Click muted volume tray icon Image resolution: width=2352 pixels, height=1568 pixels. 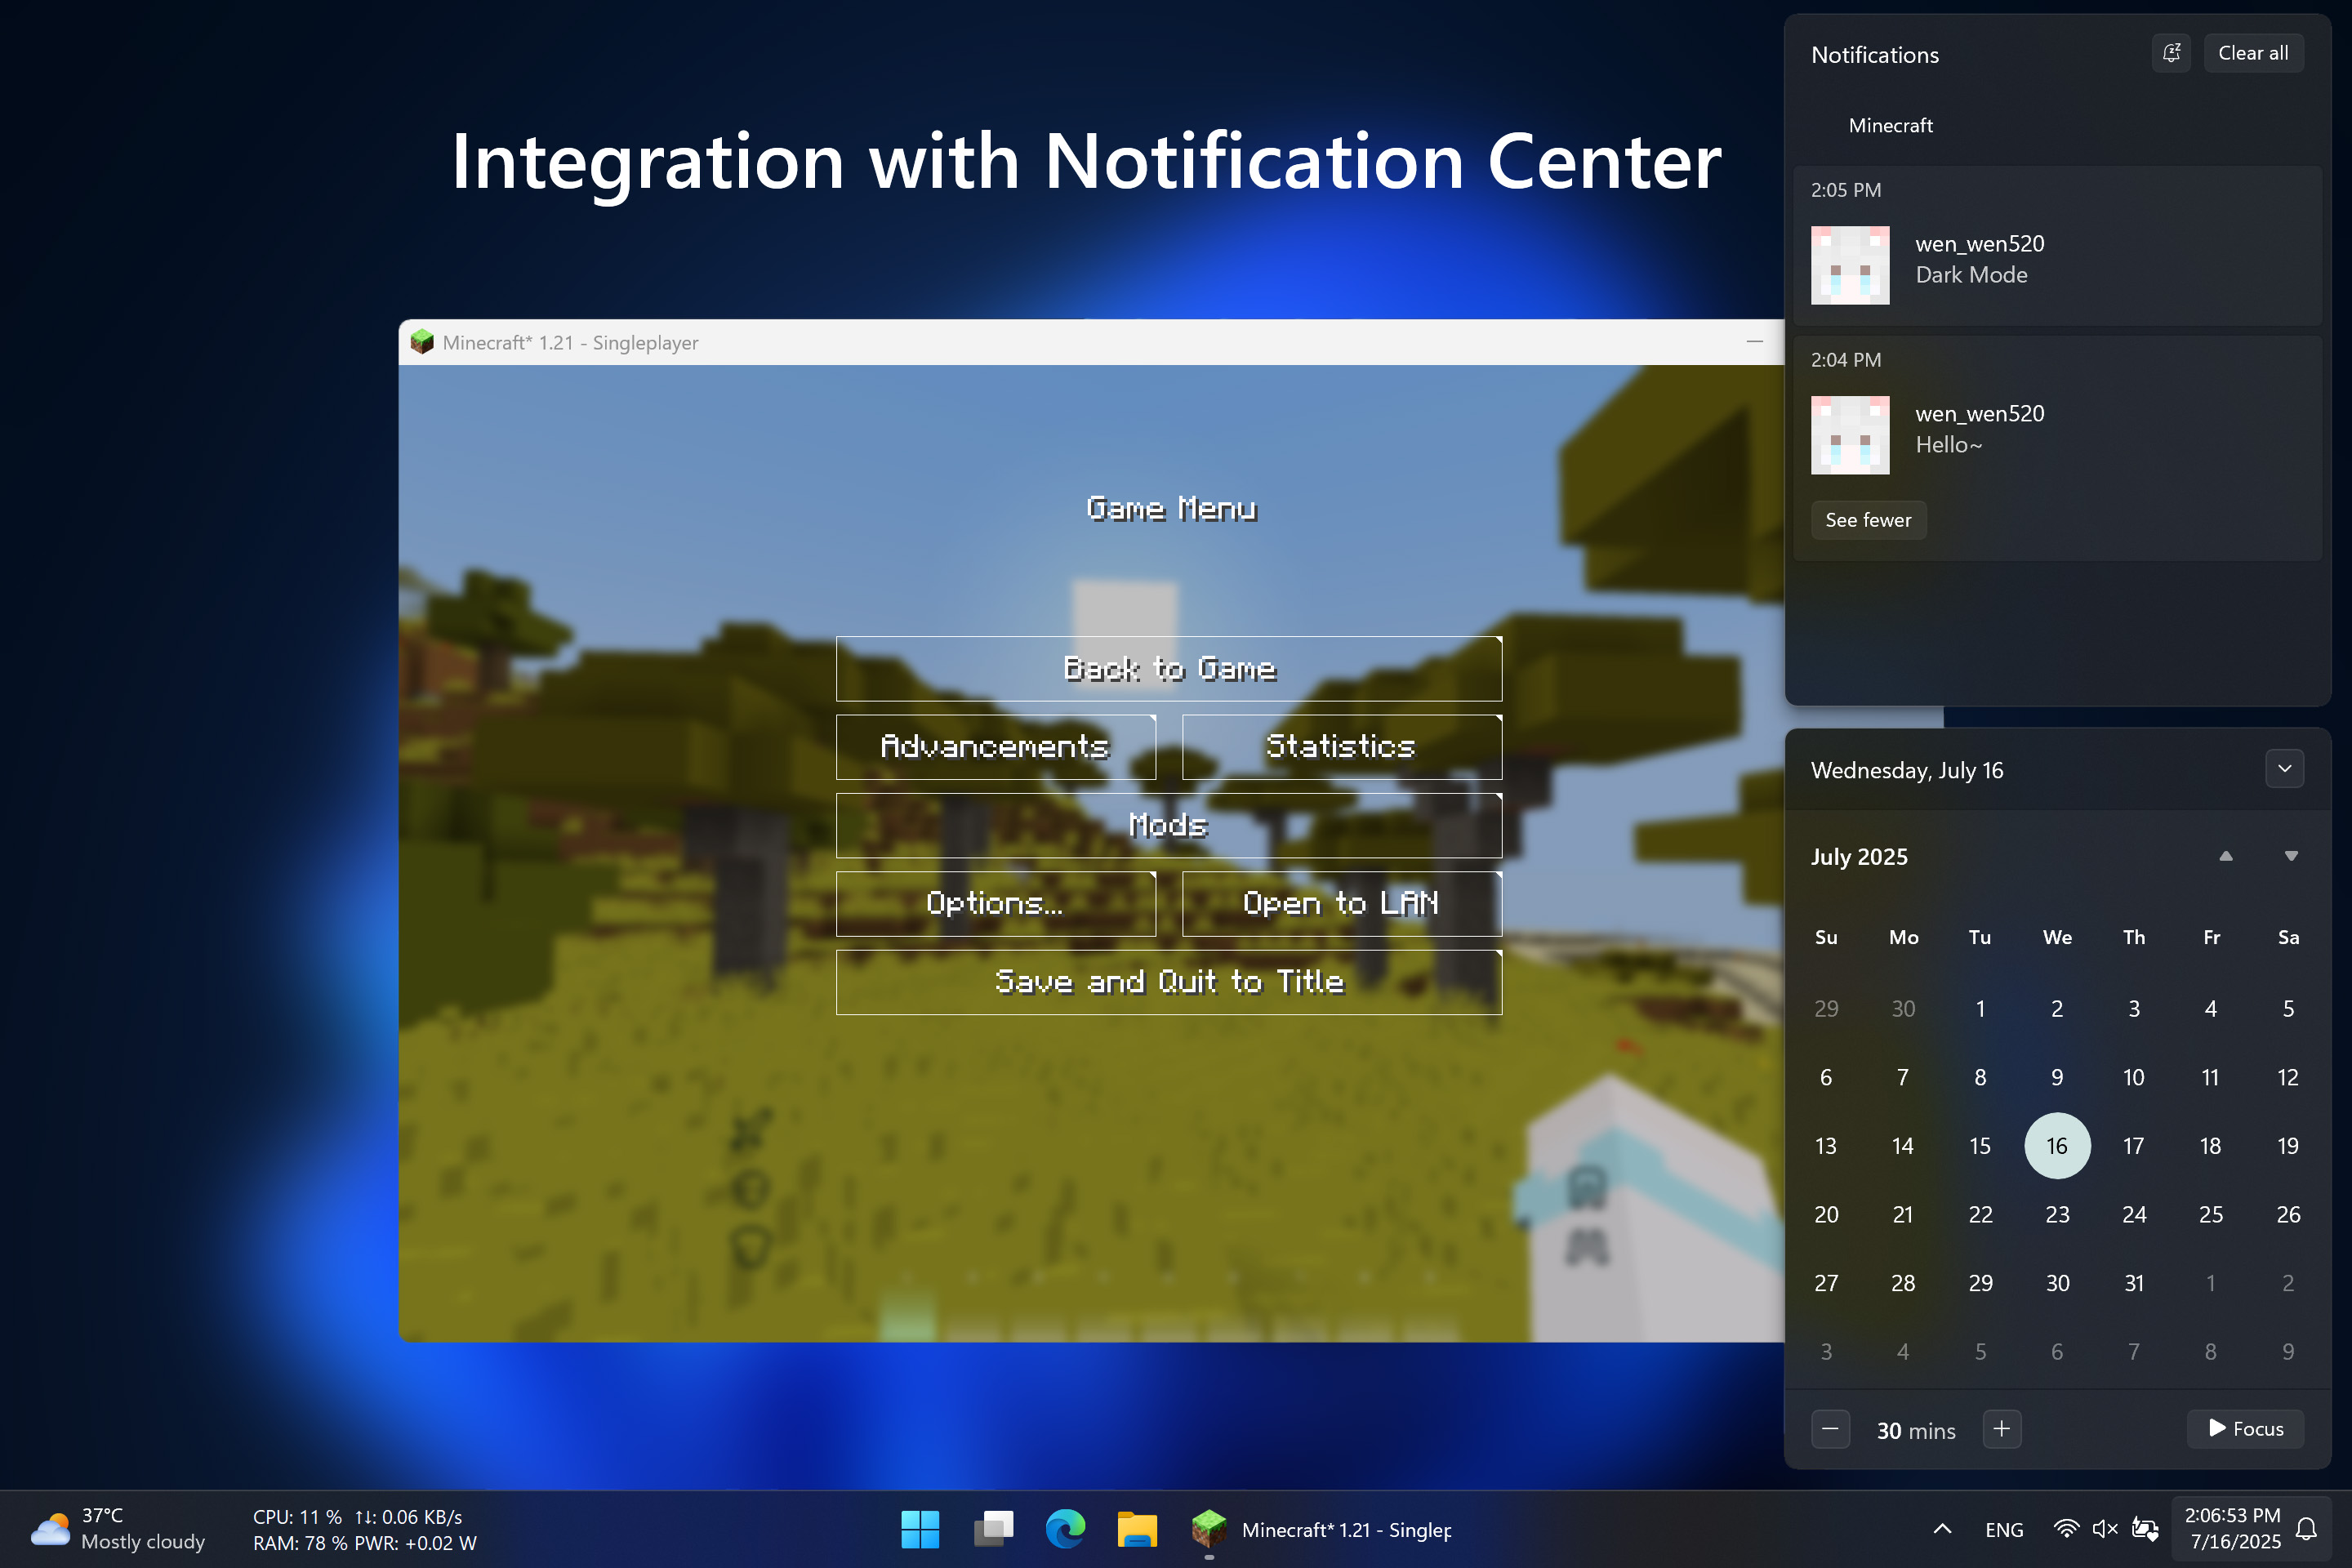point(2105,1529)
